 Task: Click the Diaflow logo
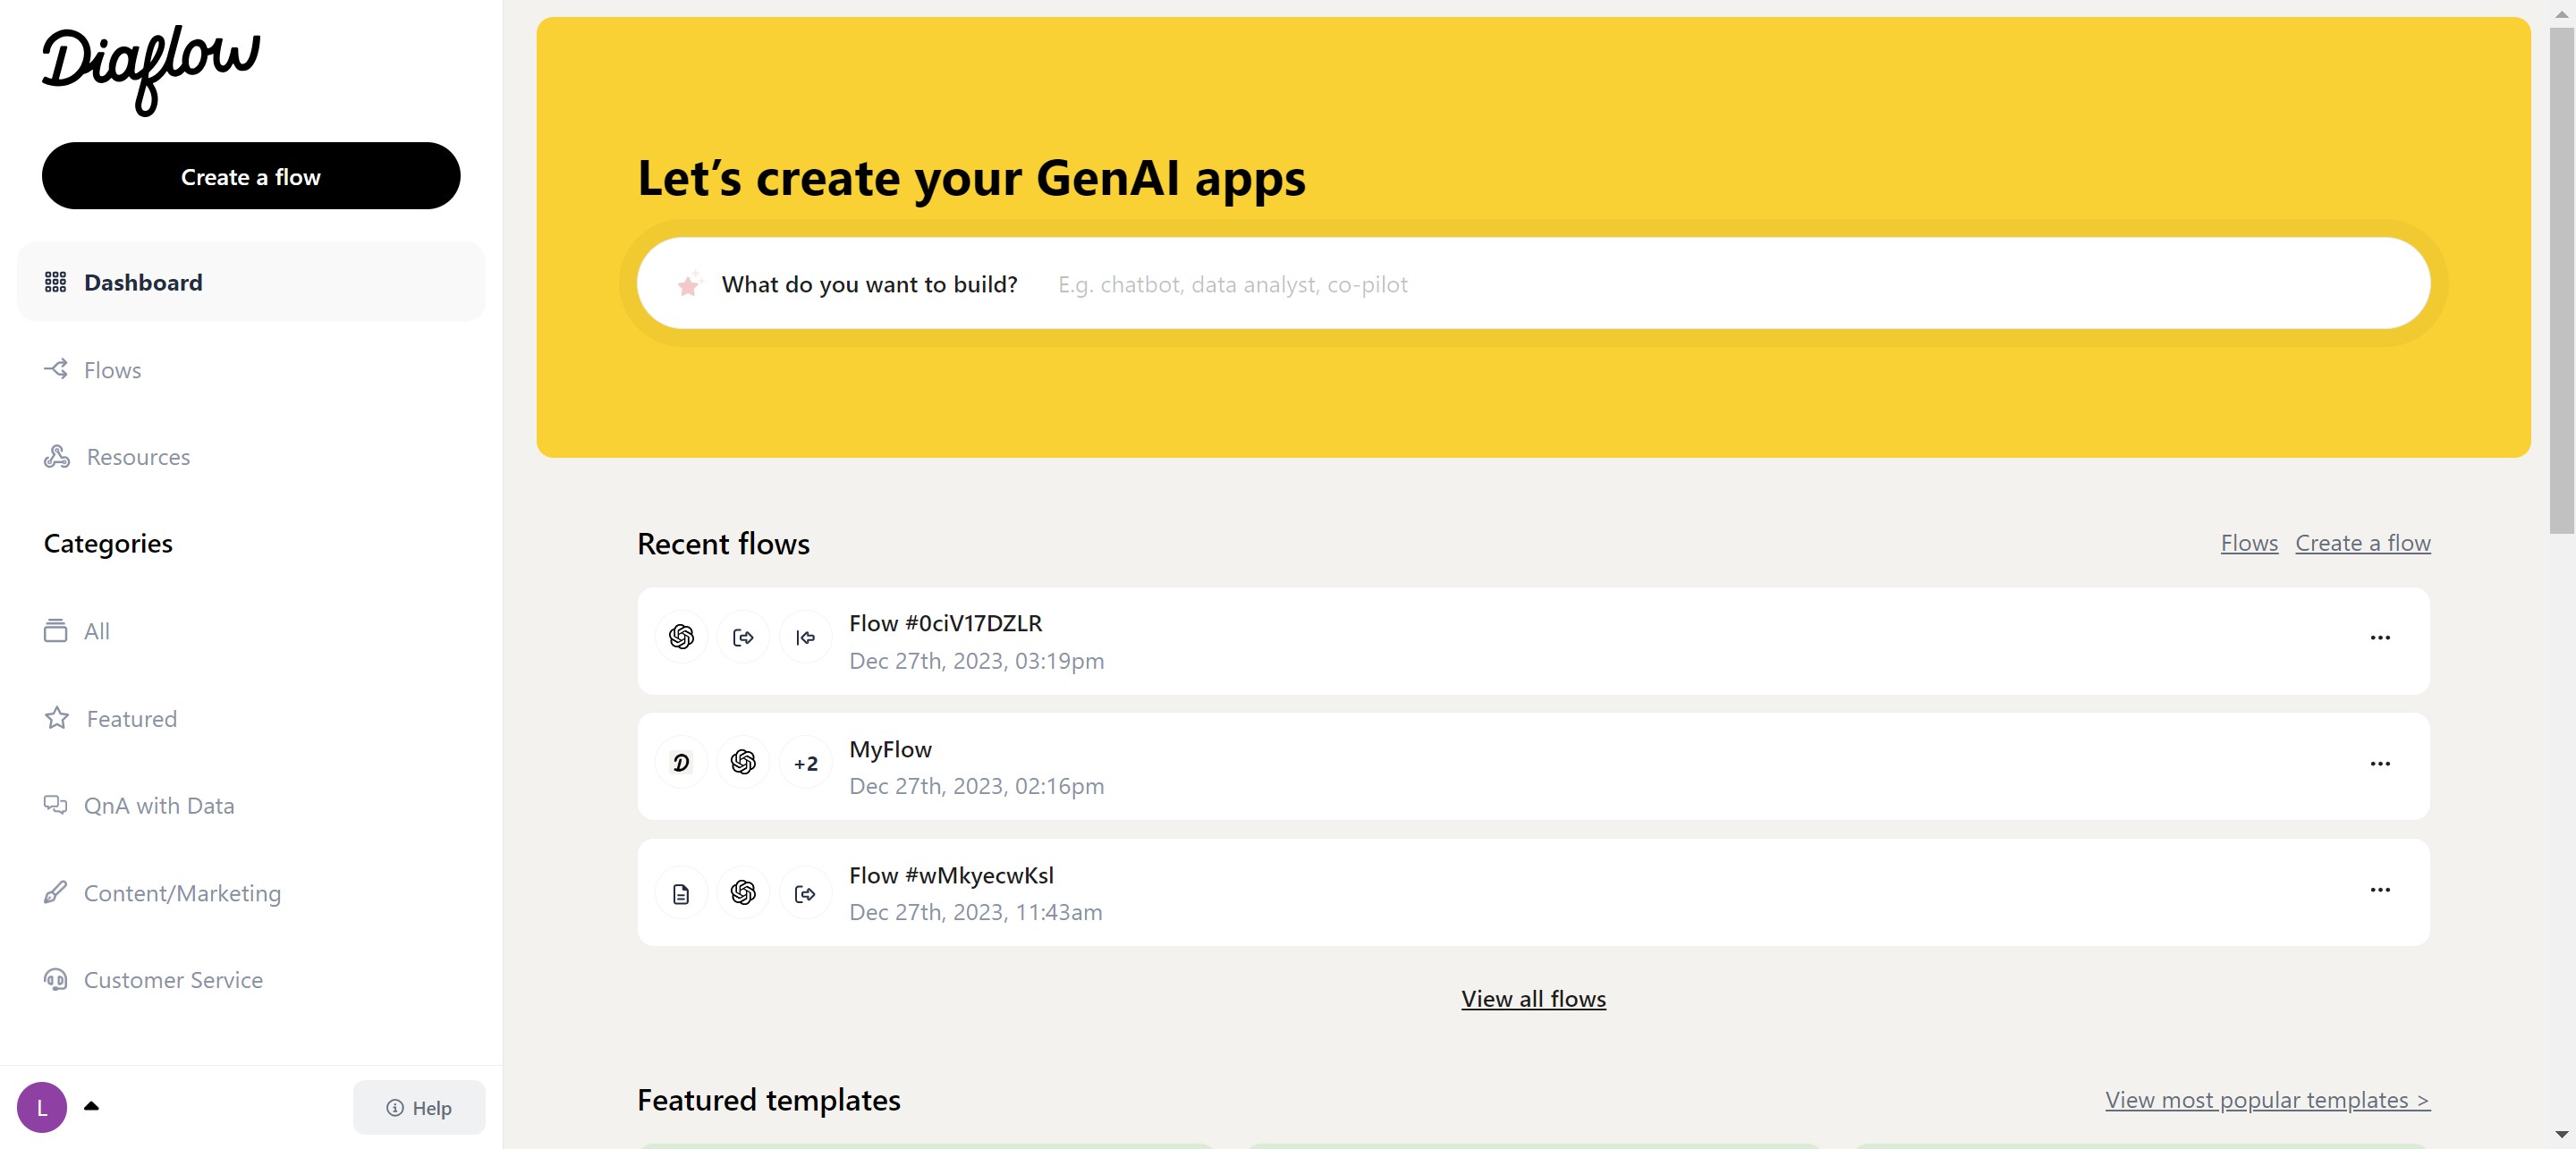click(151, 68)
